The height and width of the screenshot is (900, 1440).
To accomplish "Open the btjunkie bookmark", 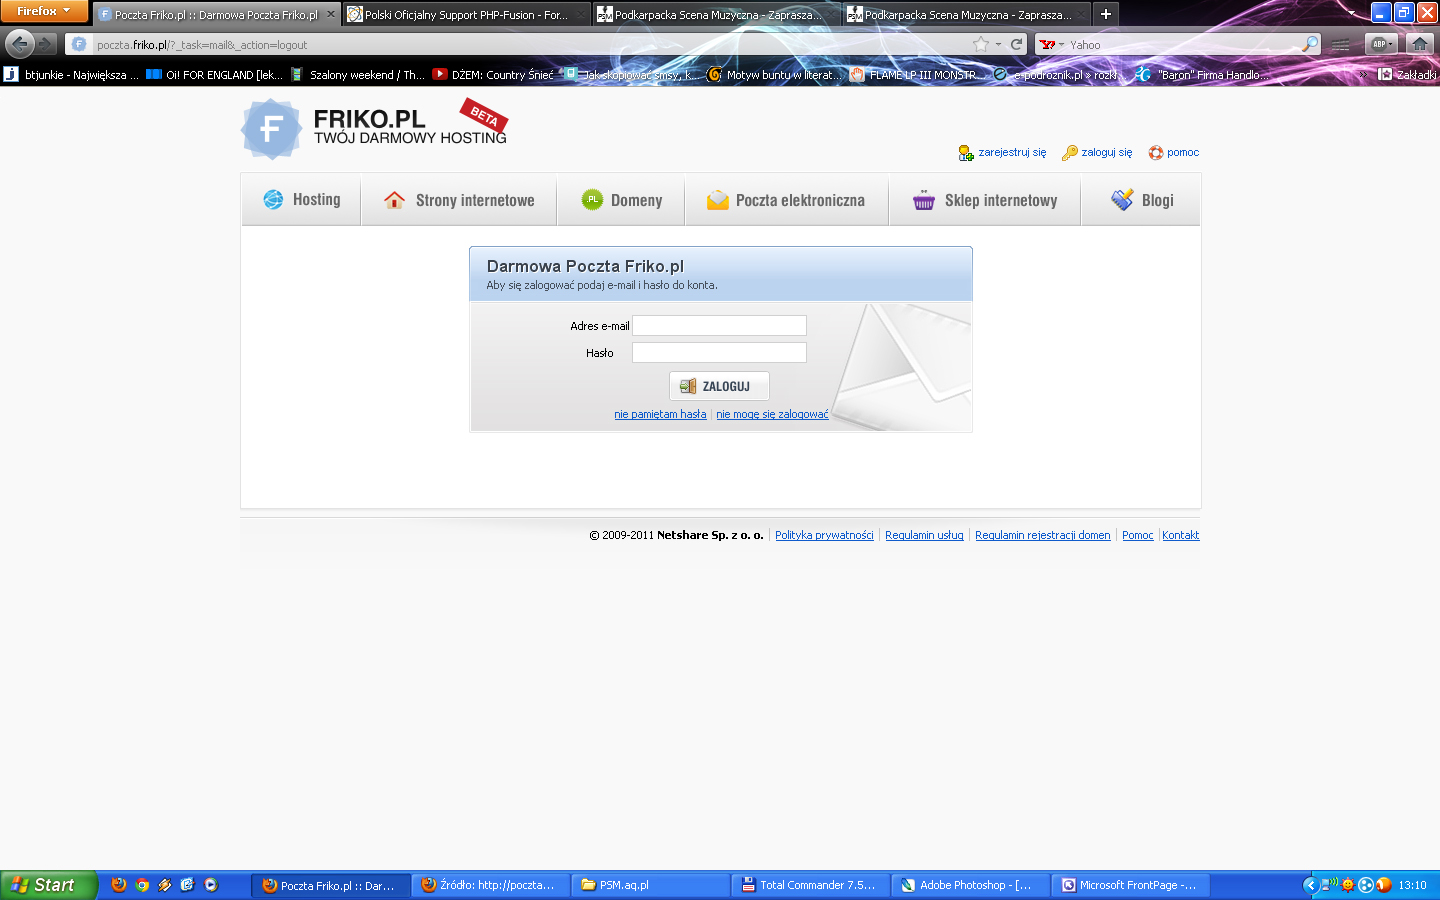I will (x=70, y=74).
